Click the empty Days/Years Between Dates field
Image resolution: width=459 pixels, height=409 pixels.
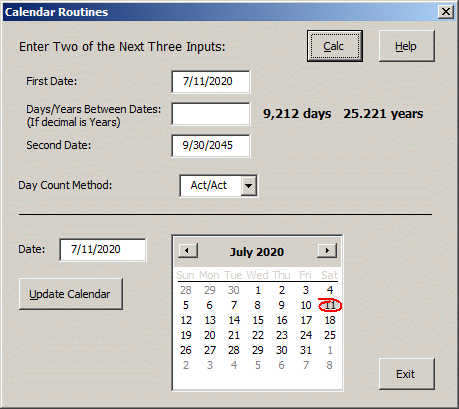click(211, 114)
